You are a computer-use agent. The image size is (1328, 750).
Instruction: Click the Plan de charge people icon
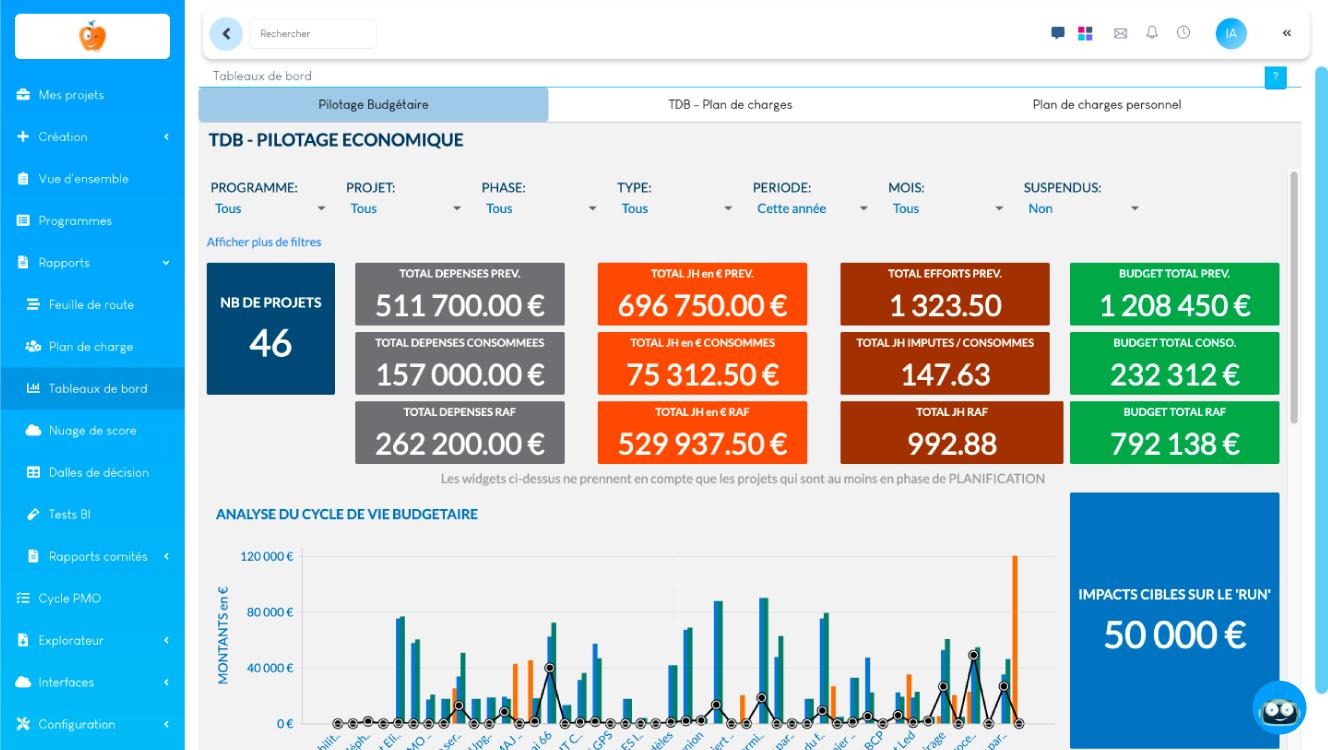point(33,347)
